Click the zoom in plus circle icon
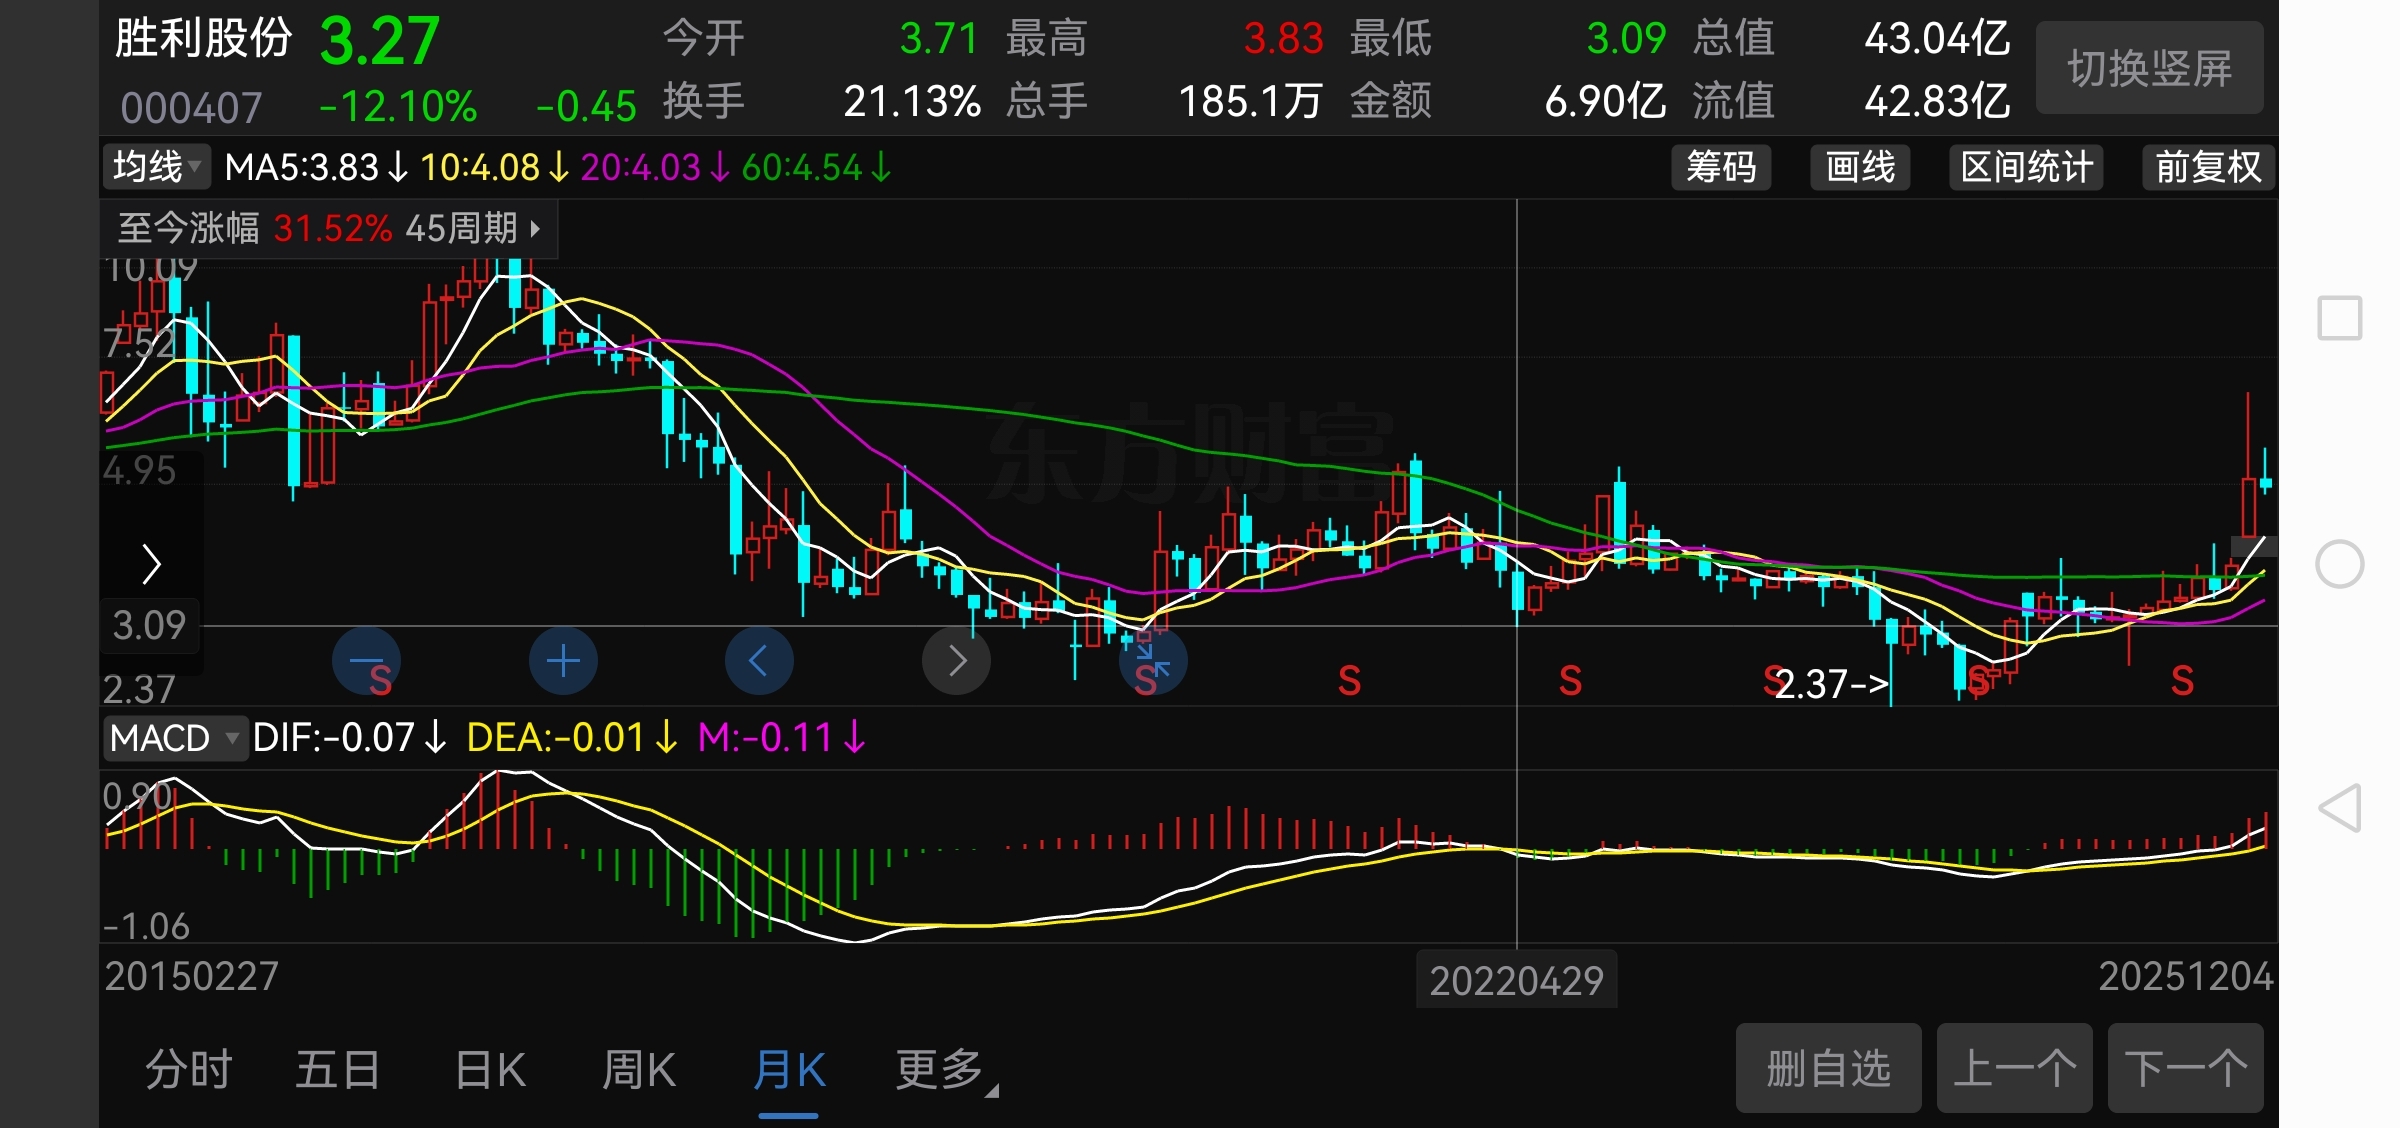 563,661
